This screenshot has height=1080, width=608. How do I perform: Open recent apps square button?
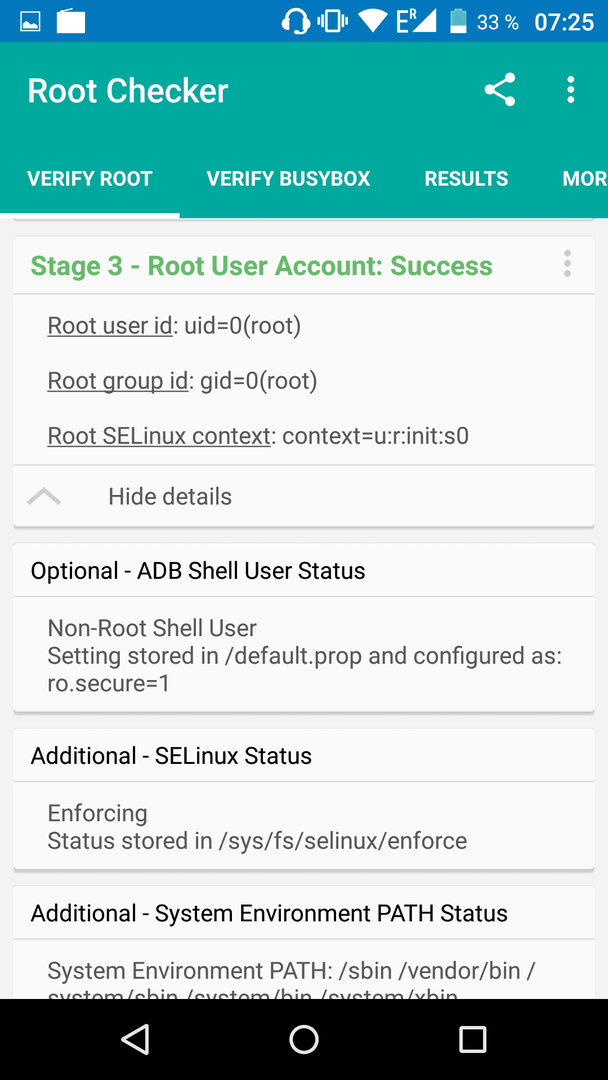472,1039
